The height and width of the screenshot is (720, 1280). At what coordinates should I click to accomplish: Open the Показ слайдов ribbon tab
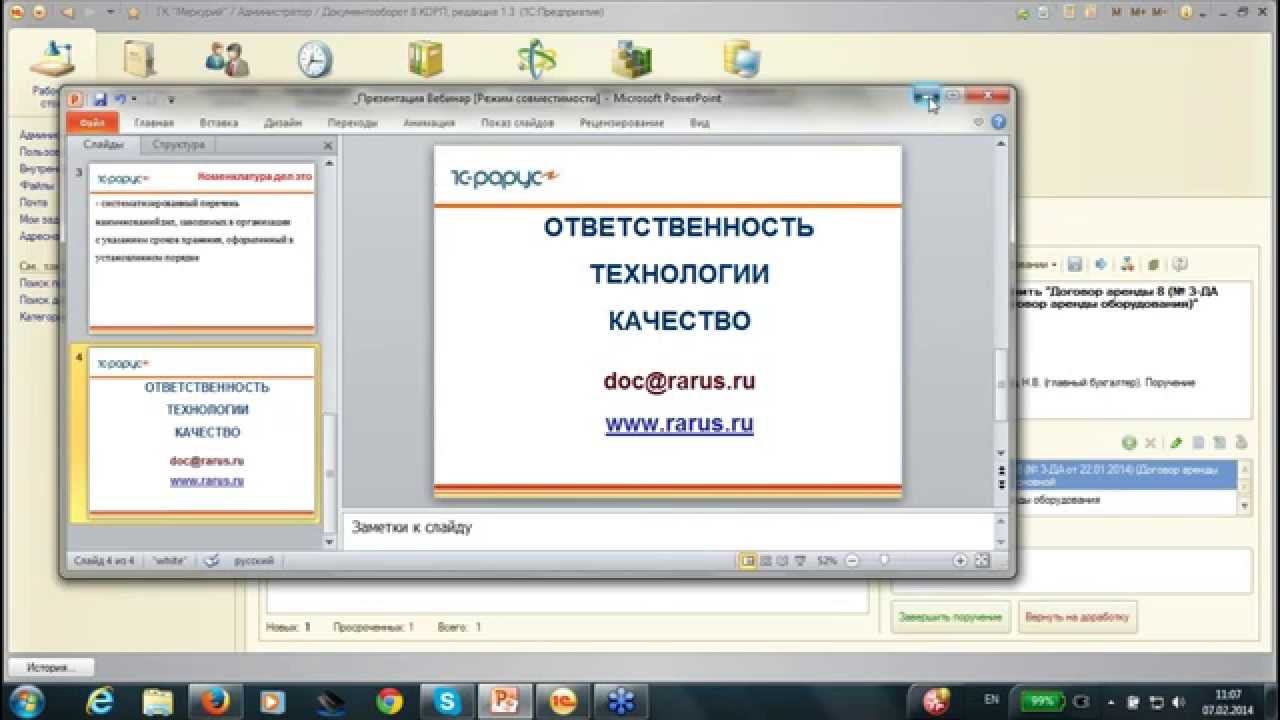coord(517,123)
